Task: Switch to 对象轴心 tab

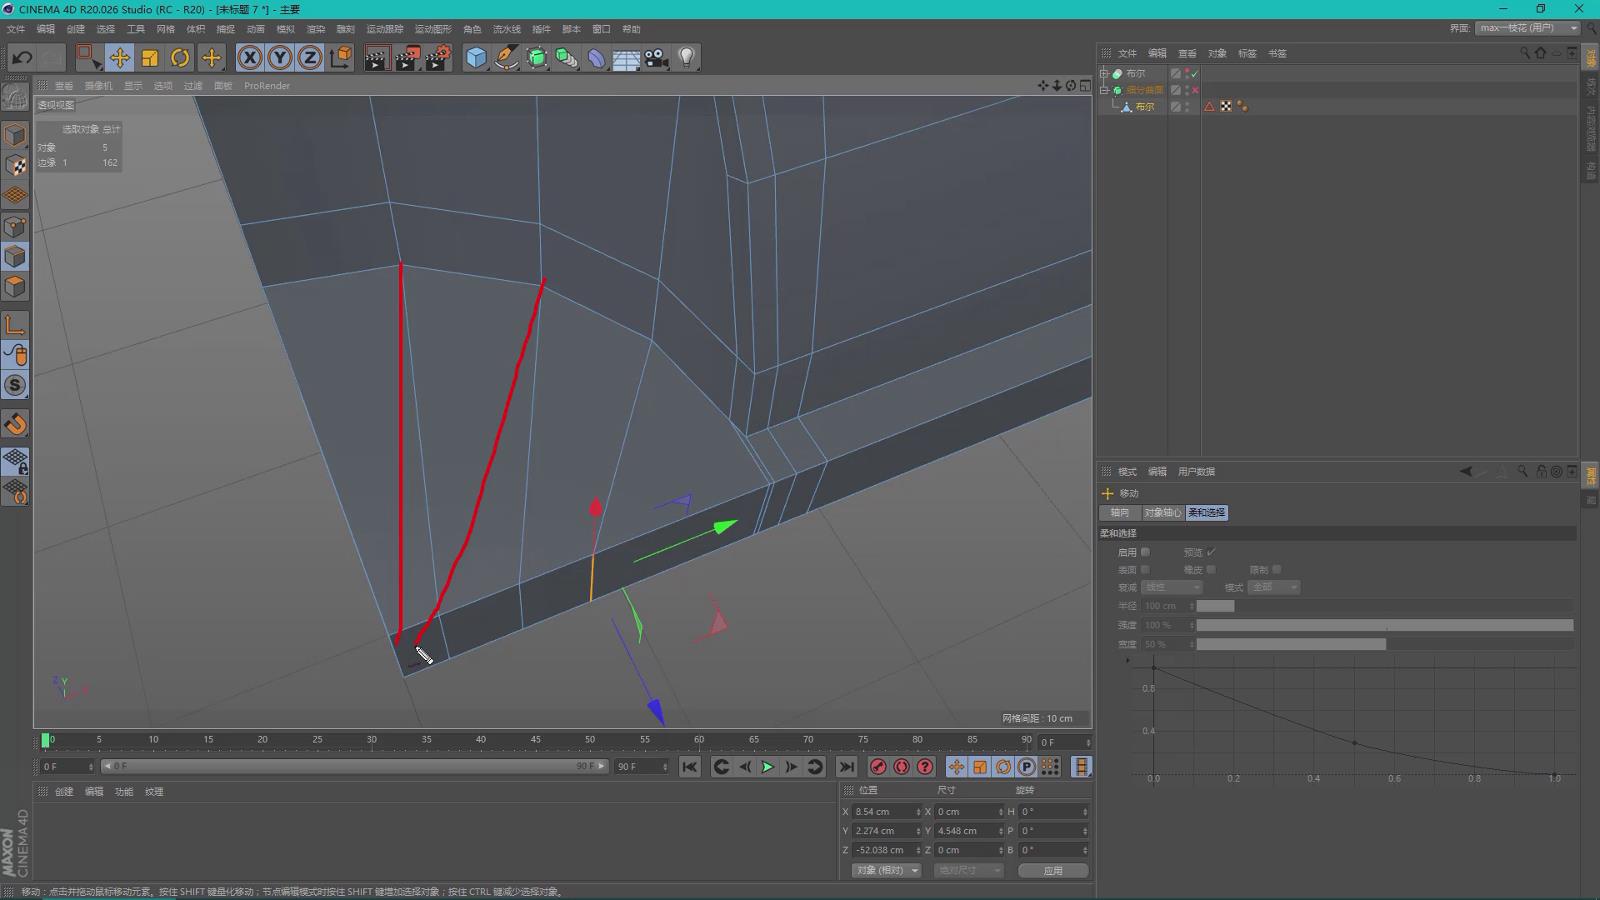Action: tap(1162, 512)
